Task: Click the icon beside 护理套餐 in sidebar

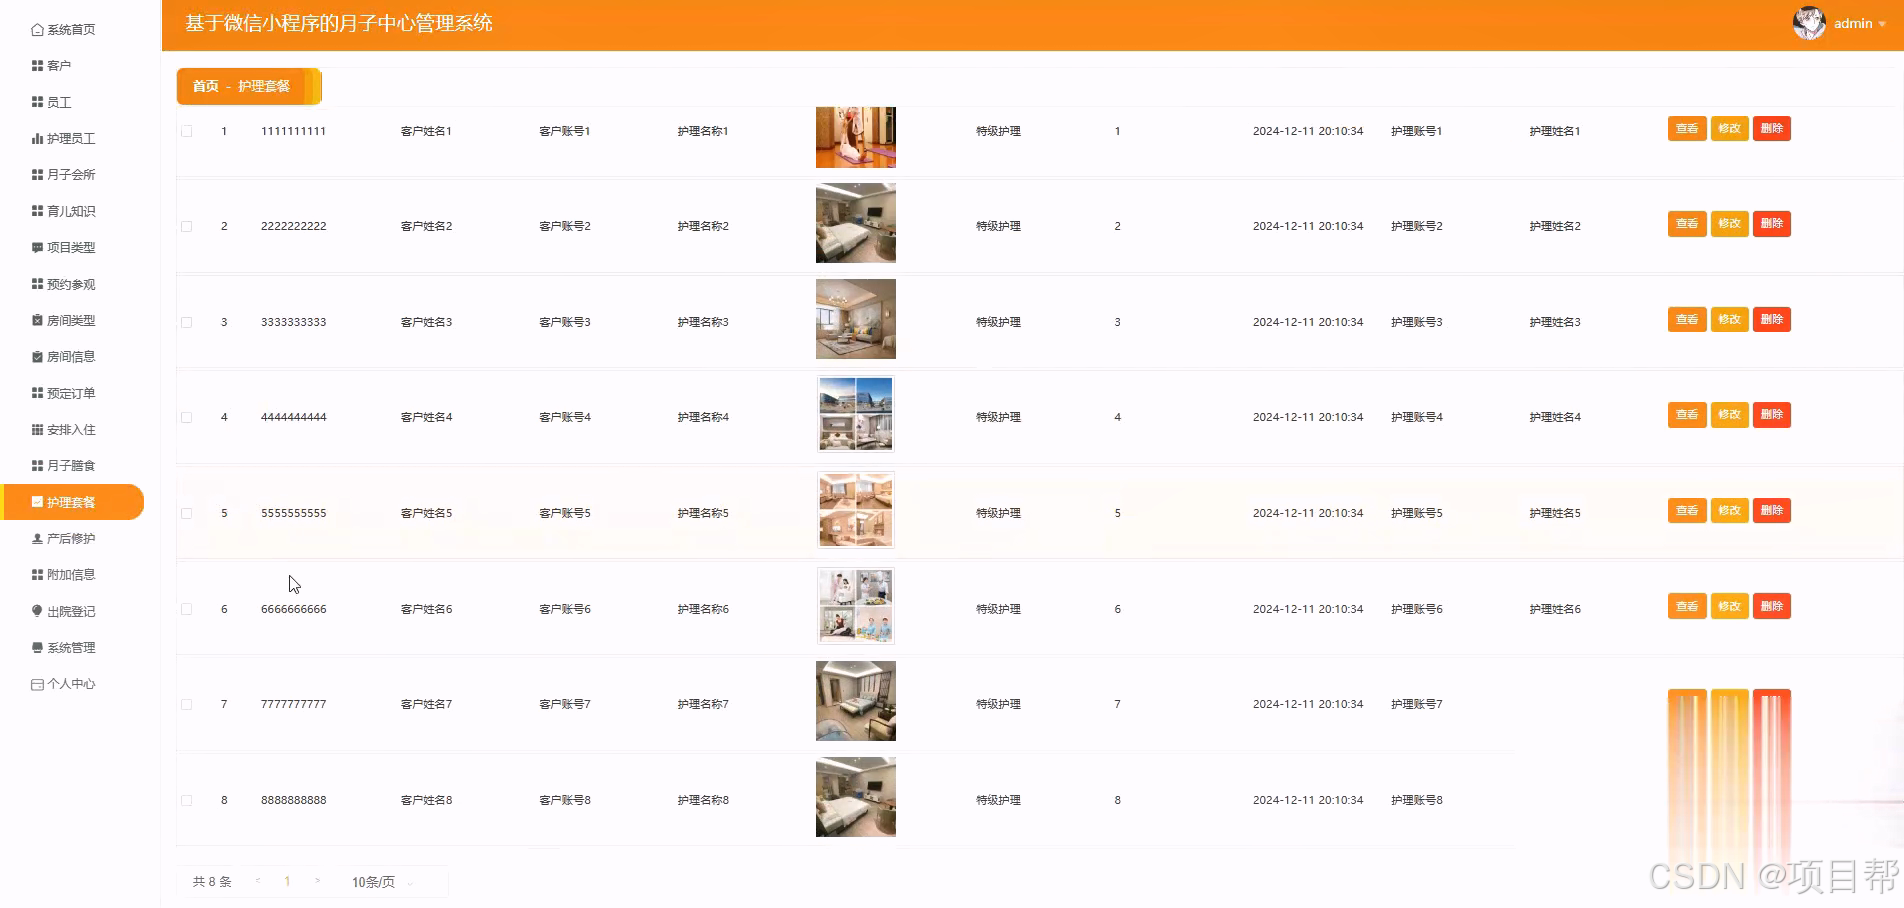Action: pyautogui.click(x=37, y=502)
